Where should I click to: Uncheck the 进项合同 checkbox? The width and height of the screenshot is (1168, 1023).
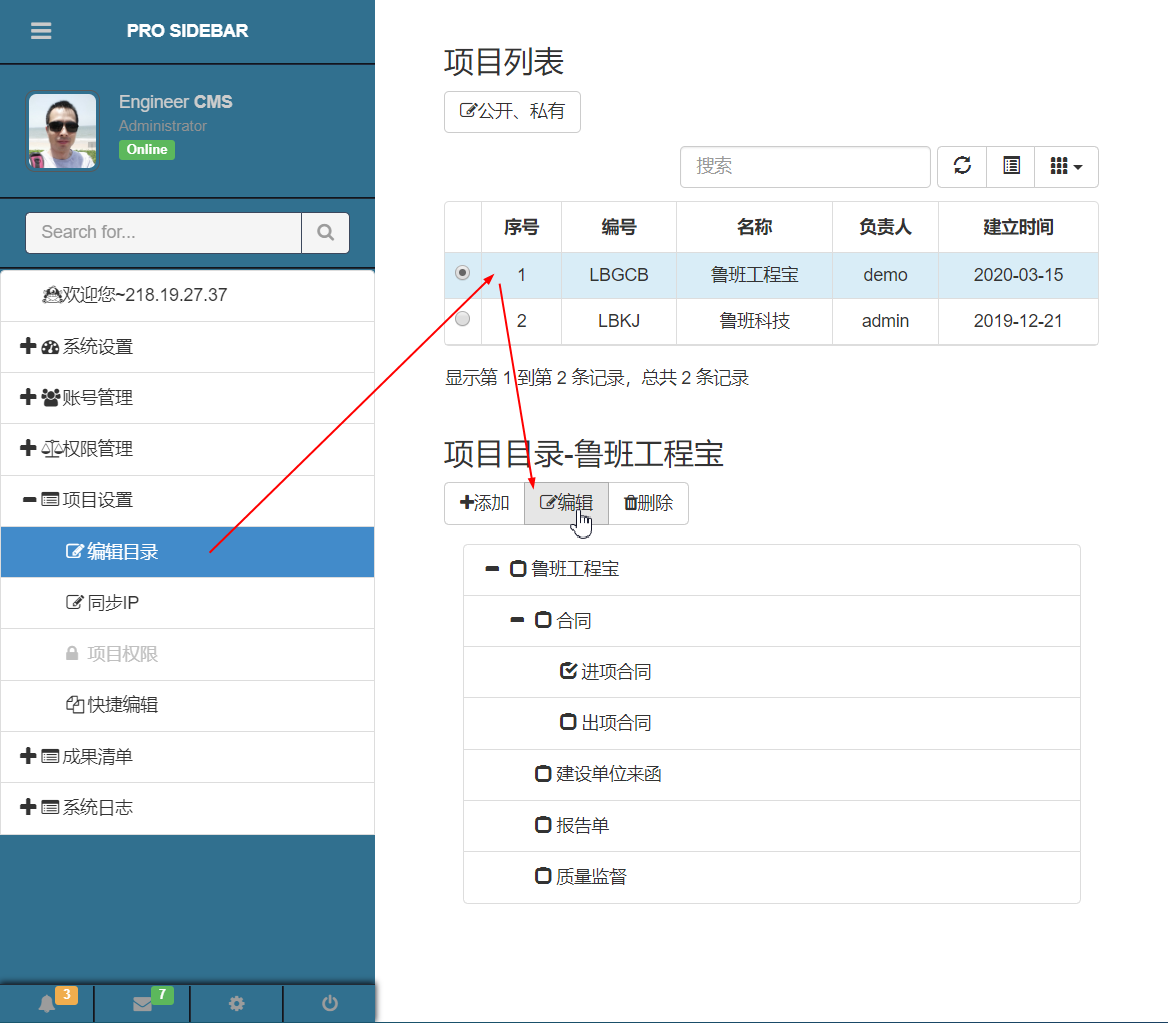point(569,671)
